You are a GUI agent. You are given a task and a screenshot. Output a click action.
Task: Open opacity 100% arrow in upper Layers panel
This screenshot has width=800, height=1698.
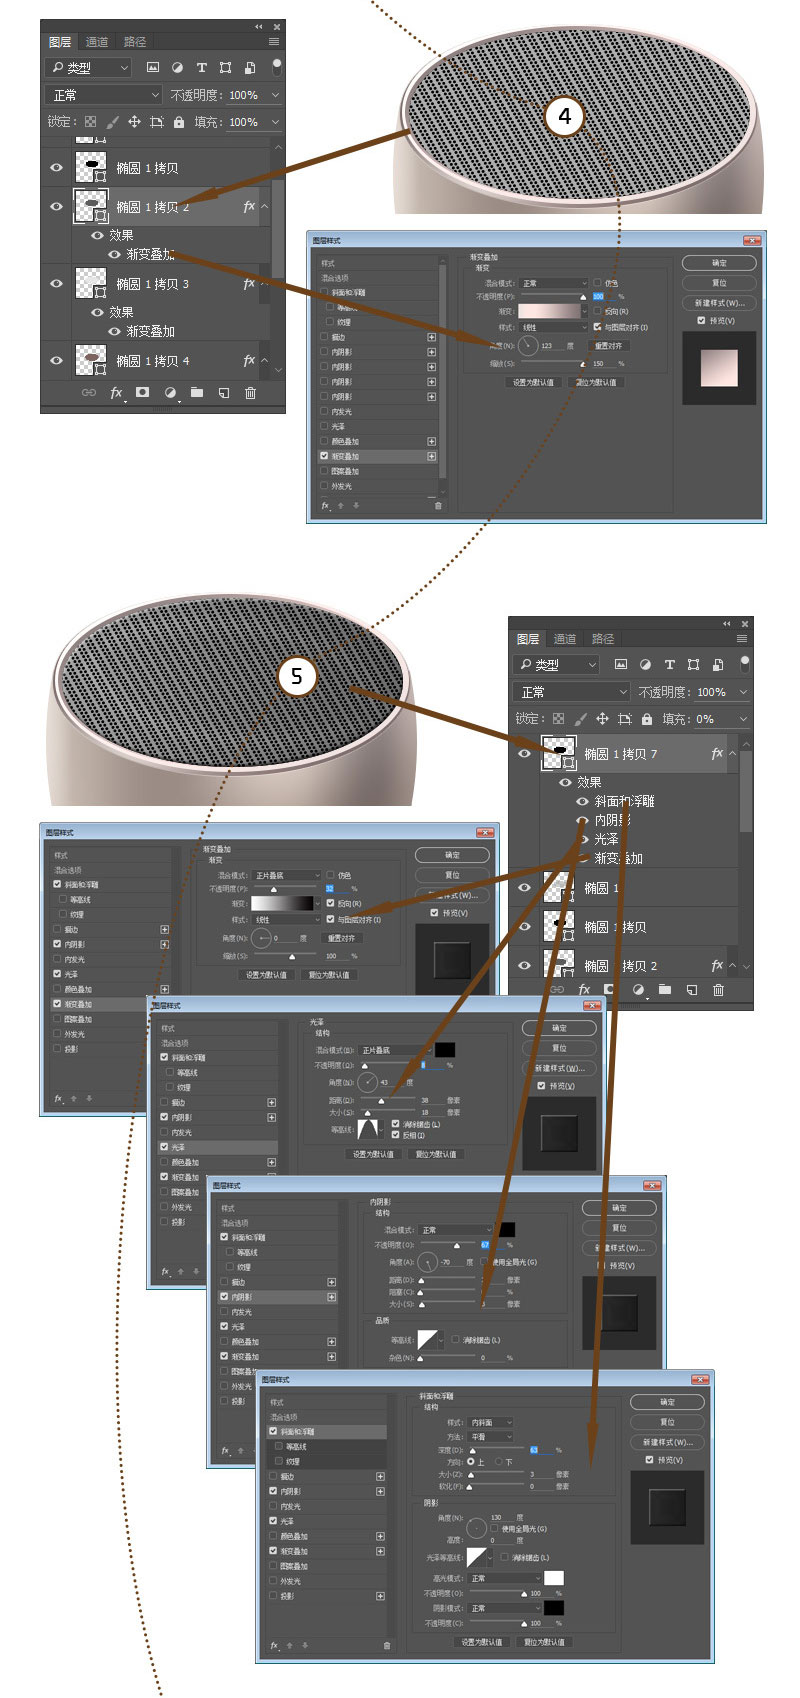pos(275,95)
